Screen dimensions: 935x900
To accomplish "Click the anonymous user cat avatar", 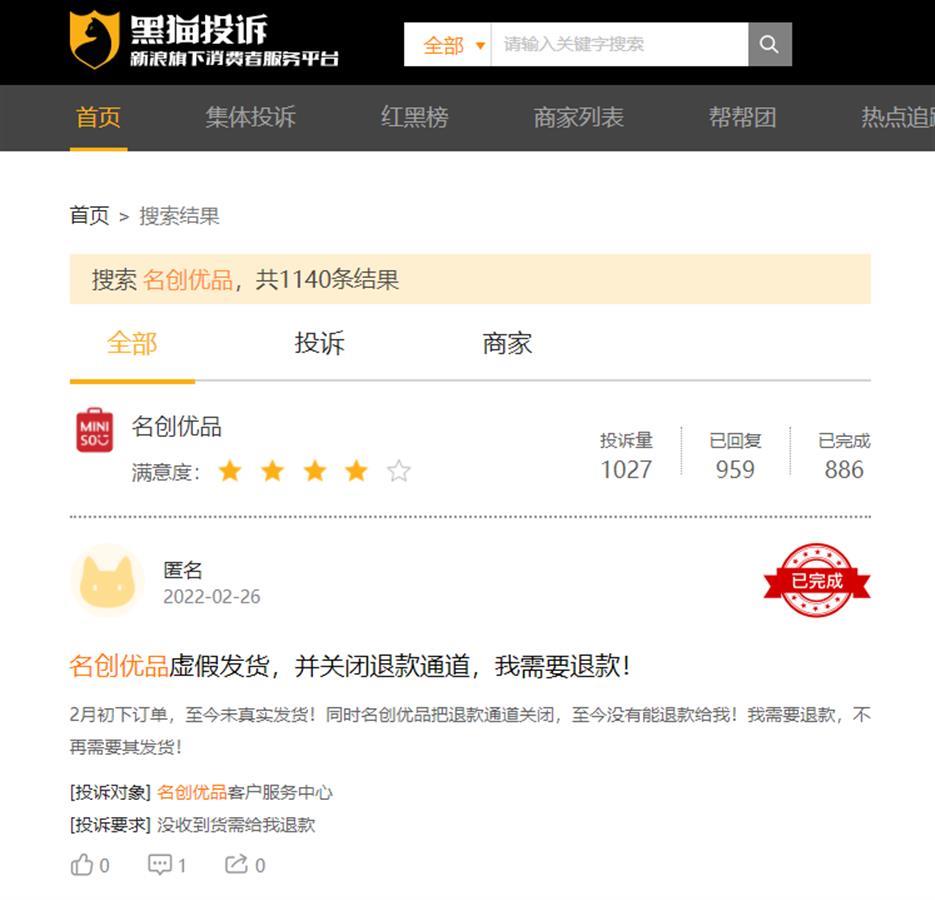I will [107, 581].
